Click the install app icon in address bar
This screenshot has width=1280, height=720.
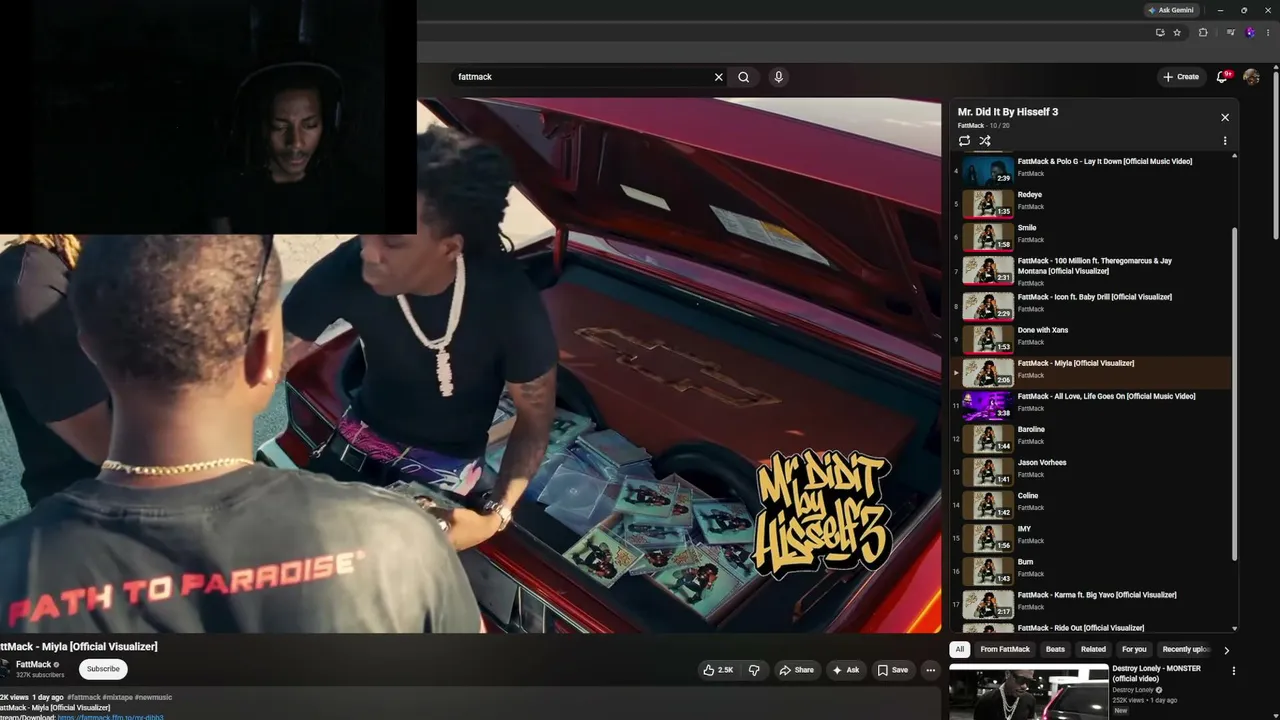point(1160,32)
